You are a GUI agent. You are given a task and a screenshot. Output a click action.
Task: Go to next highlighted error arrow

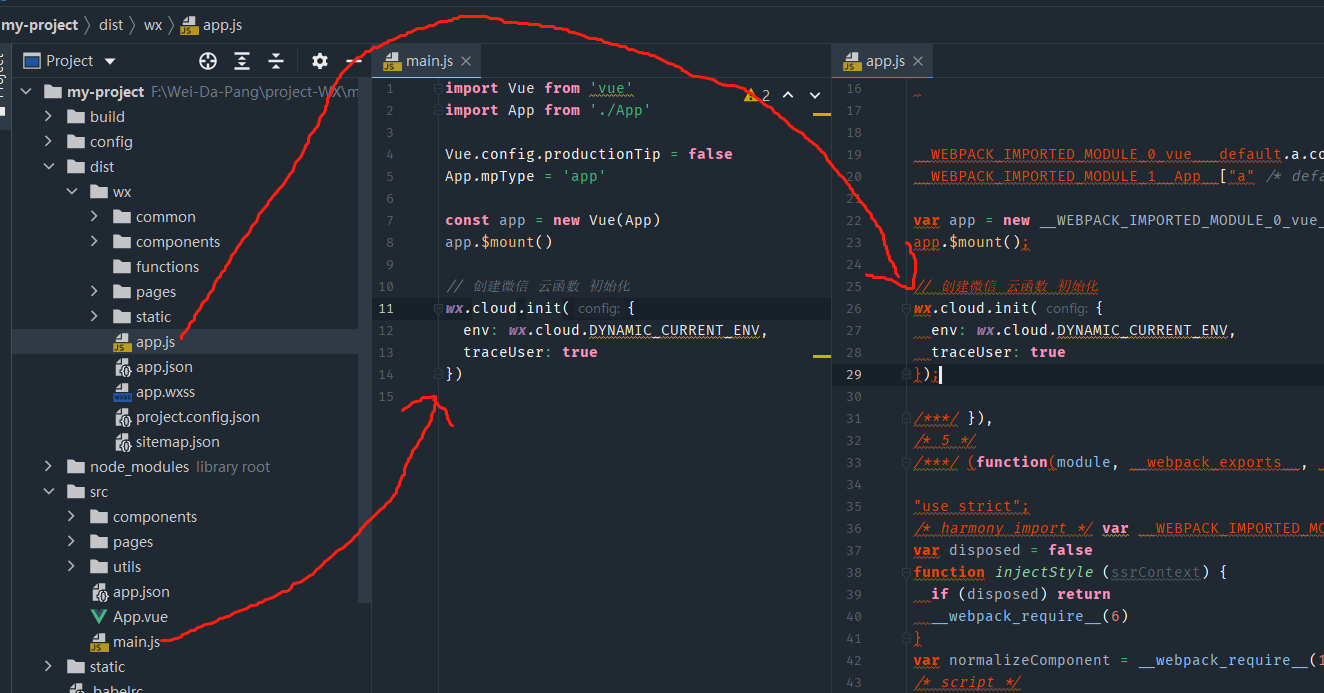pyautogui.click(x=815, y=95)
